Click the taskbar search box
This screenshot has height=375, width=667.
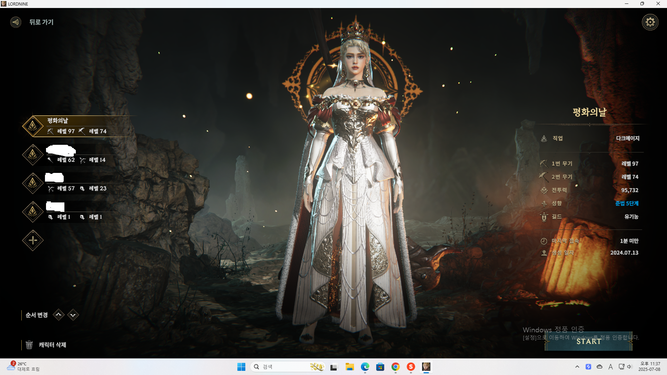(288, 366)
